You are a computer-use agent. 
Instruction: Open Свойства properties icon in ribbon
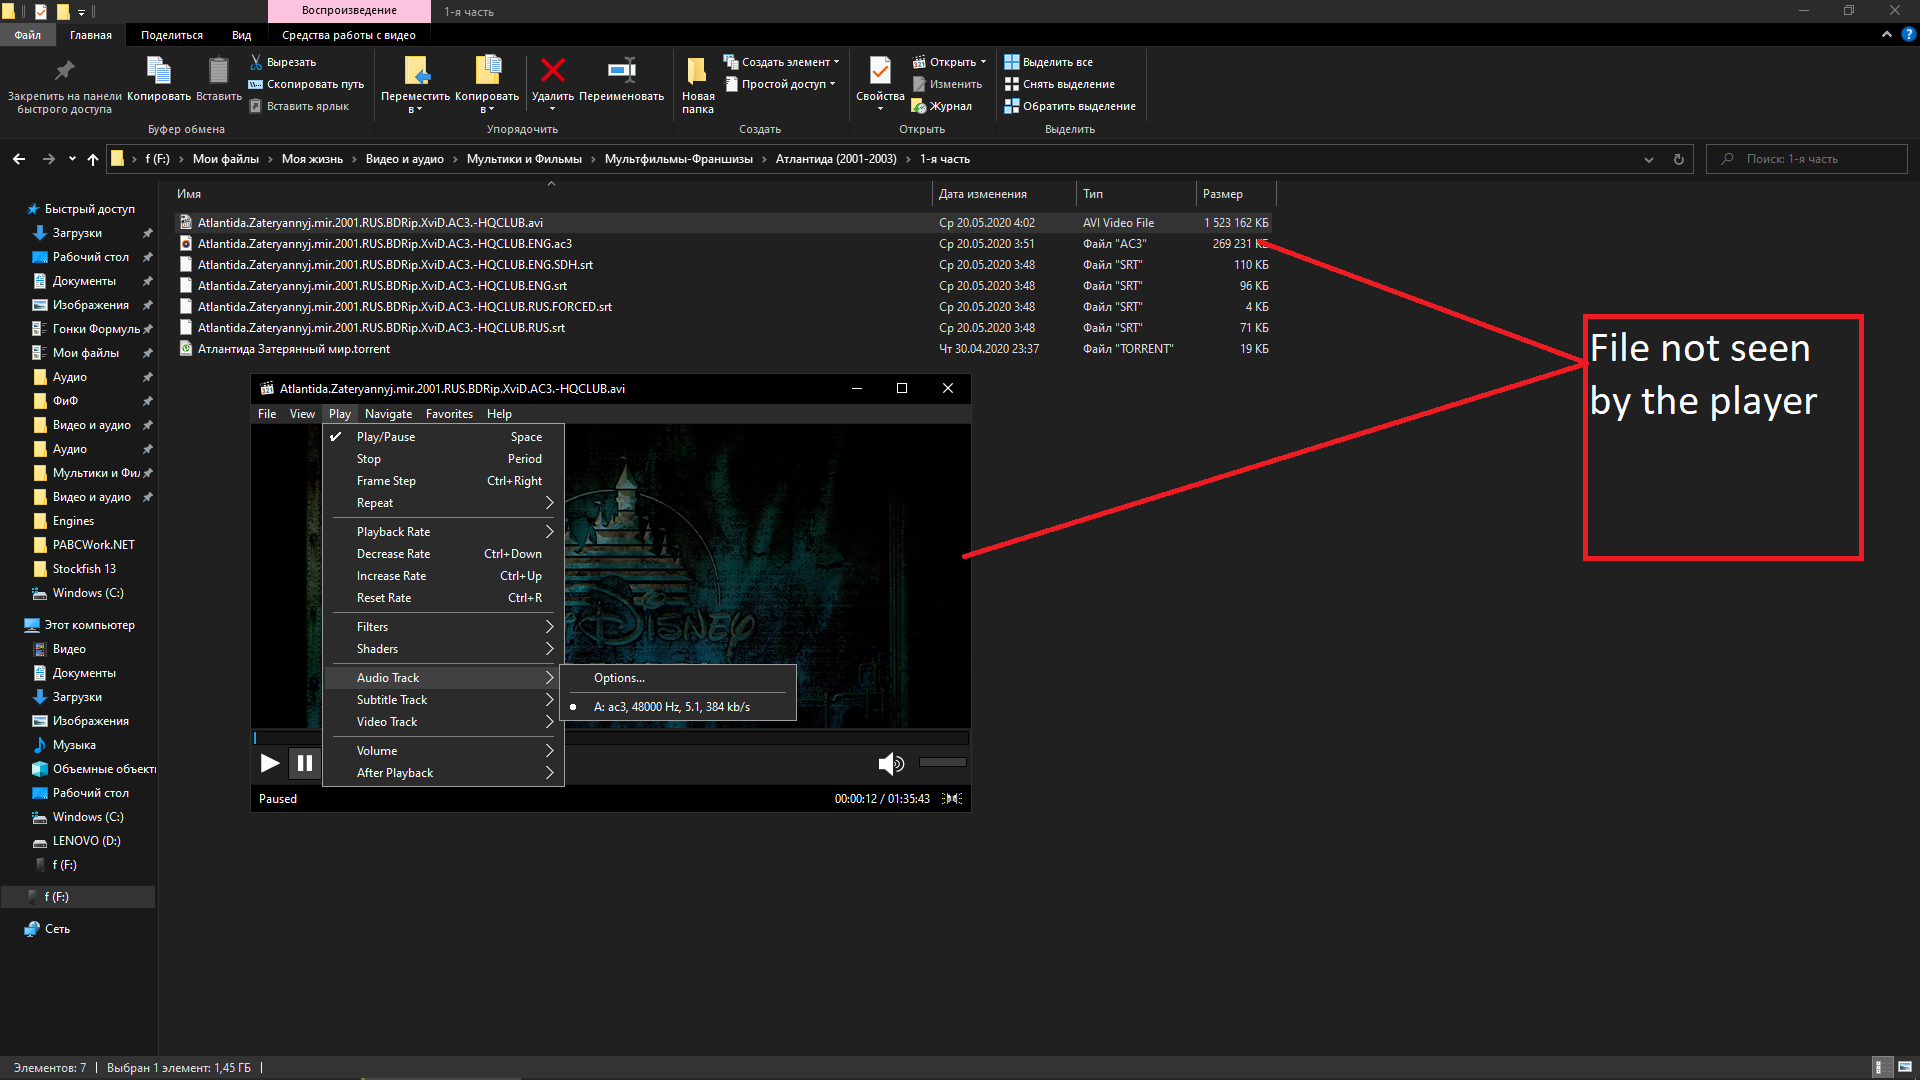pos(880,71)
